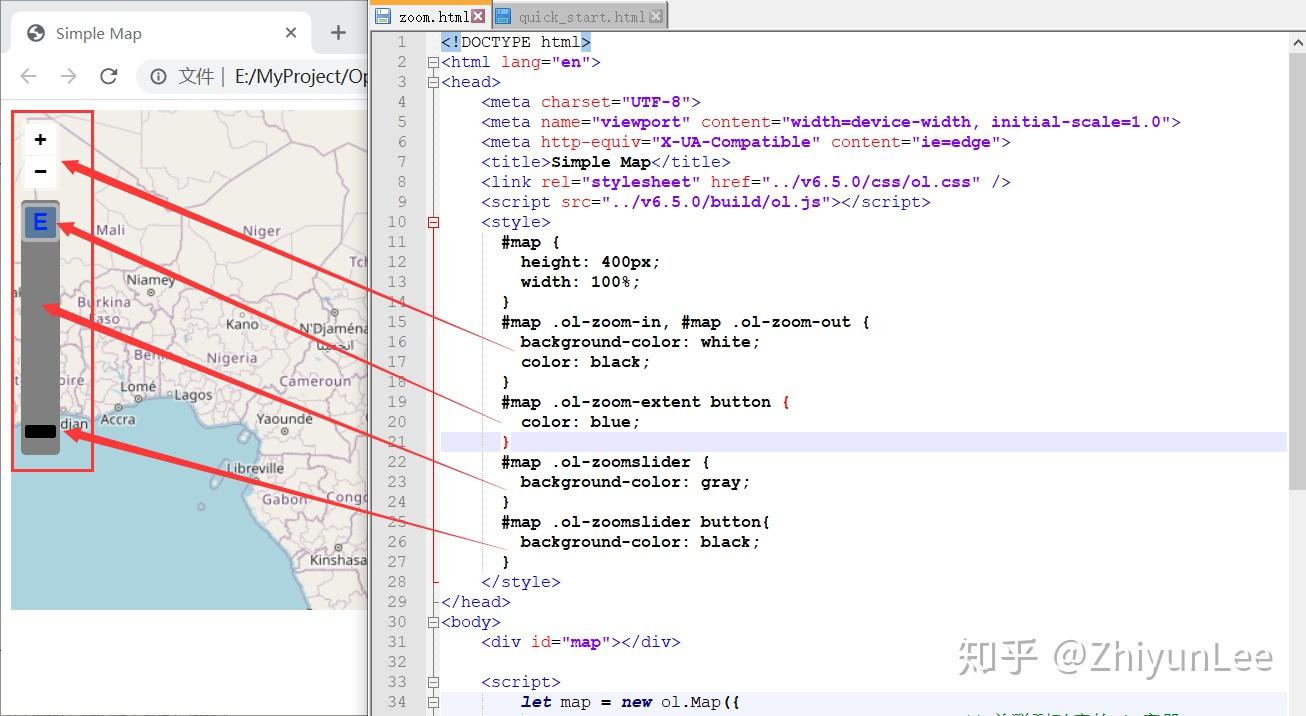Viewport: 1306px width, 716px height.
Task: Collapse the html element fold at line 2
Action: pyautogui.click(x=431, y=61)
